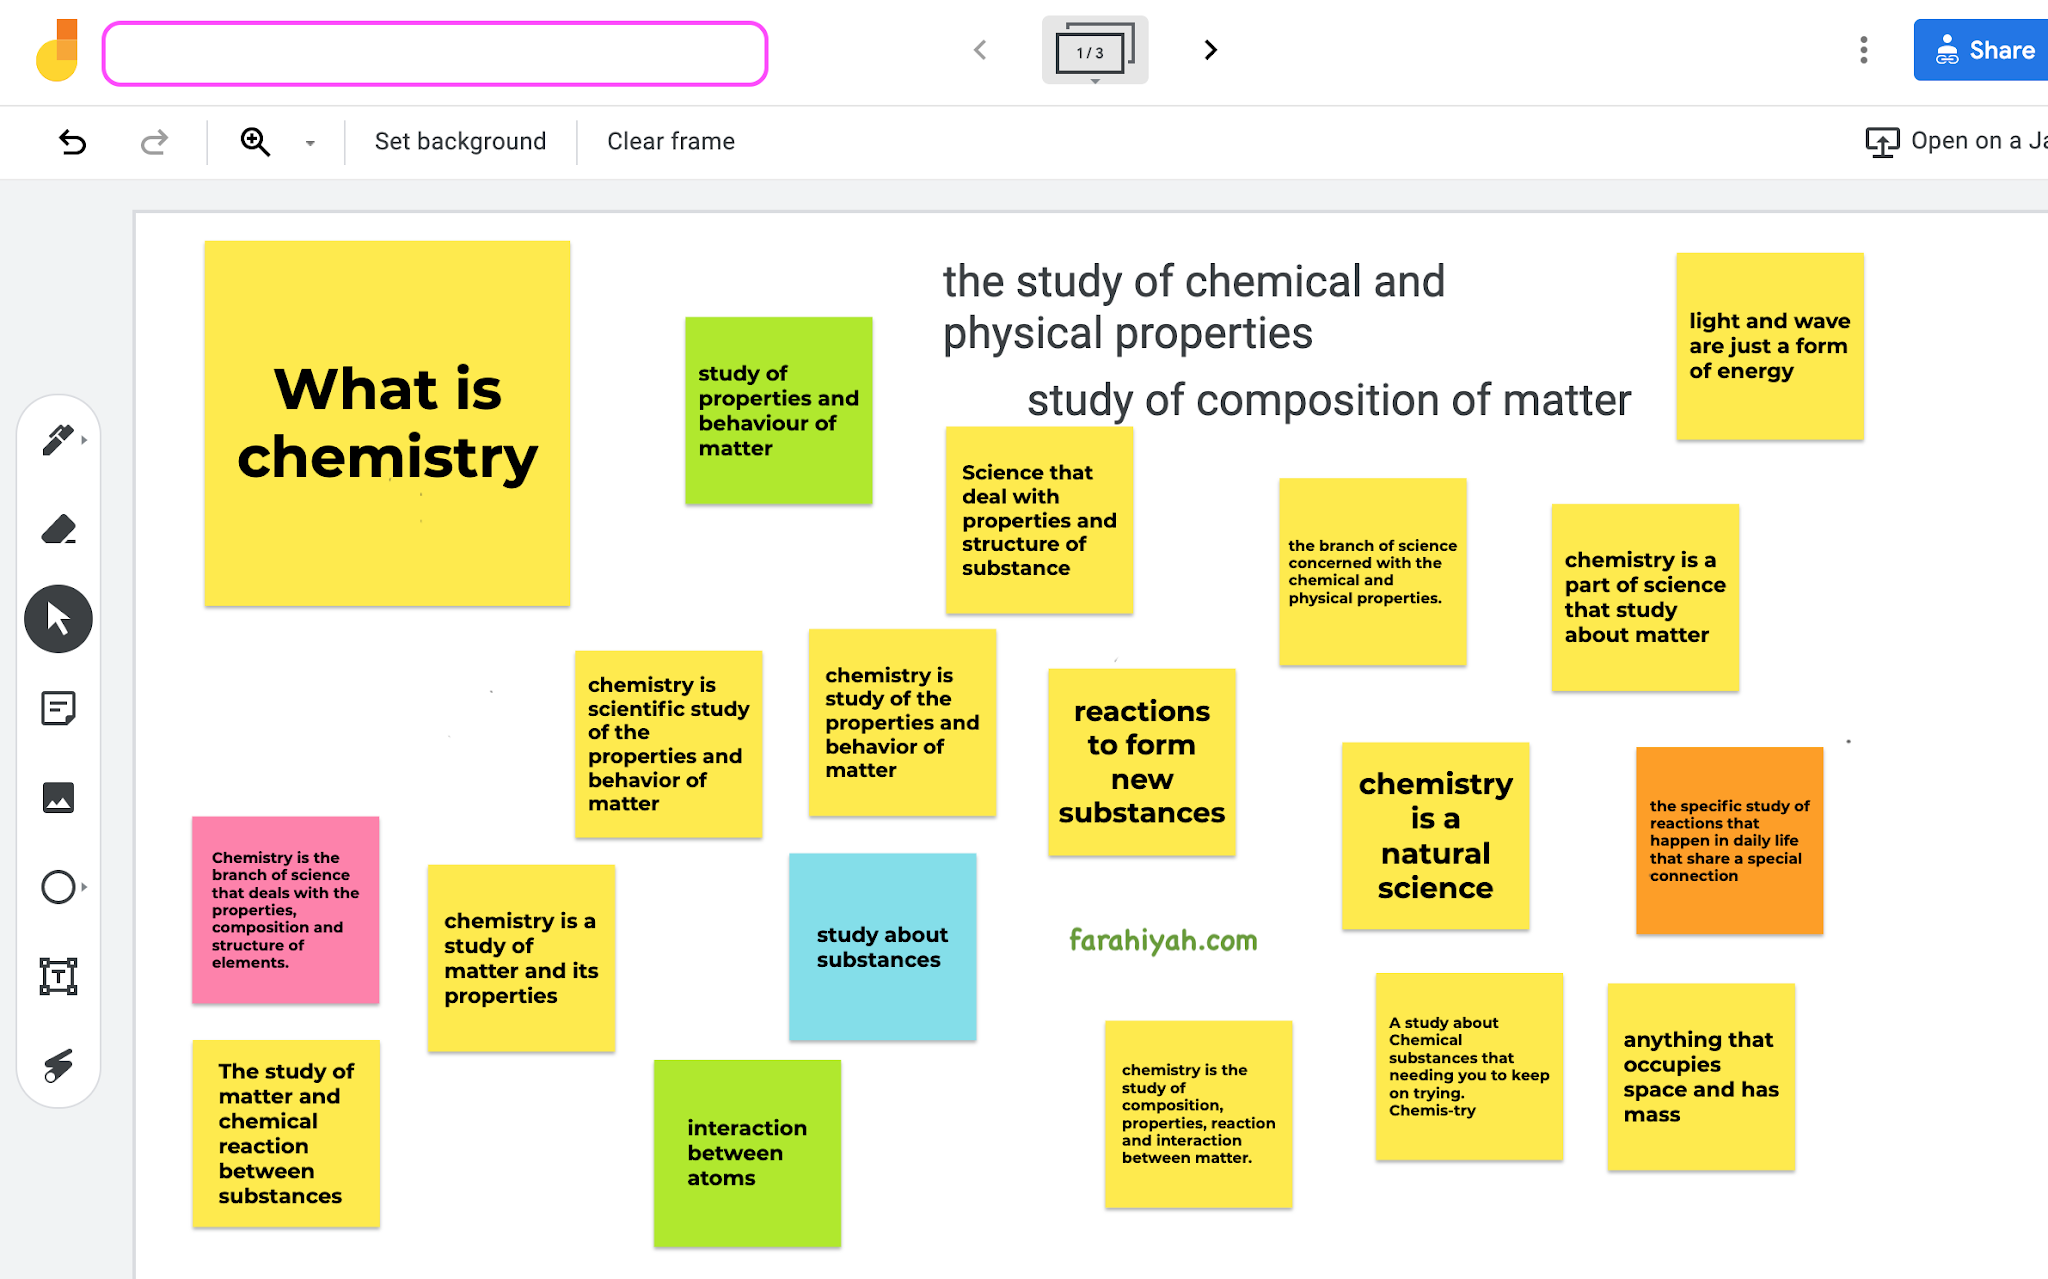The height and width of the screenshot is (1279, 2048).
Task: Open the Add image tool
Action: click(x=58, y=797)
